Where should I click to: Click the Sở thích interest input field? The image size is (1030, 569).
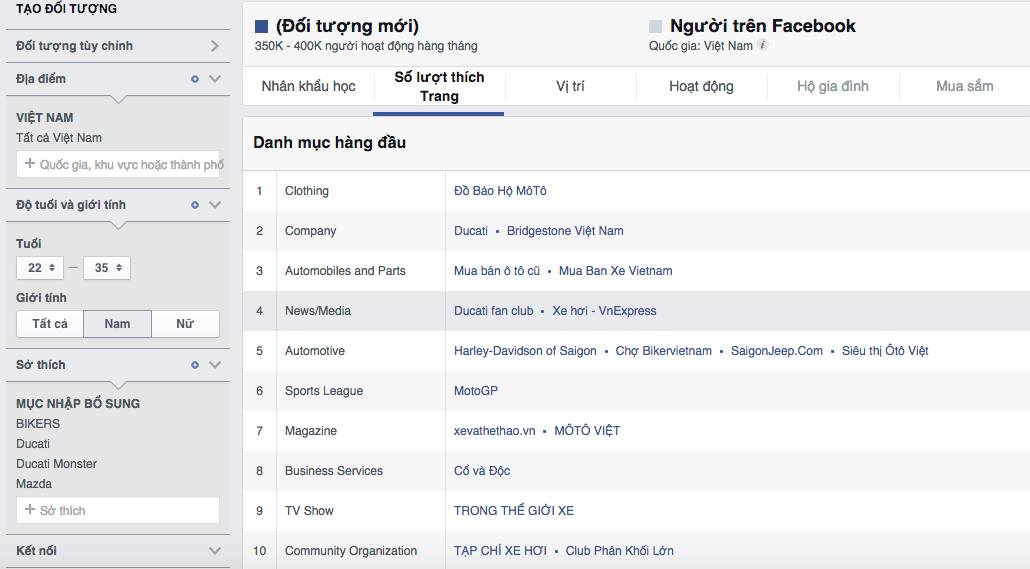pyautogui.click(x=118, y=511)
